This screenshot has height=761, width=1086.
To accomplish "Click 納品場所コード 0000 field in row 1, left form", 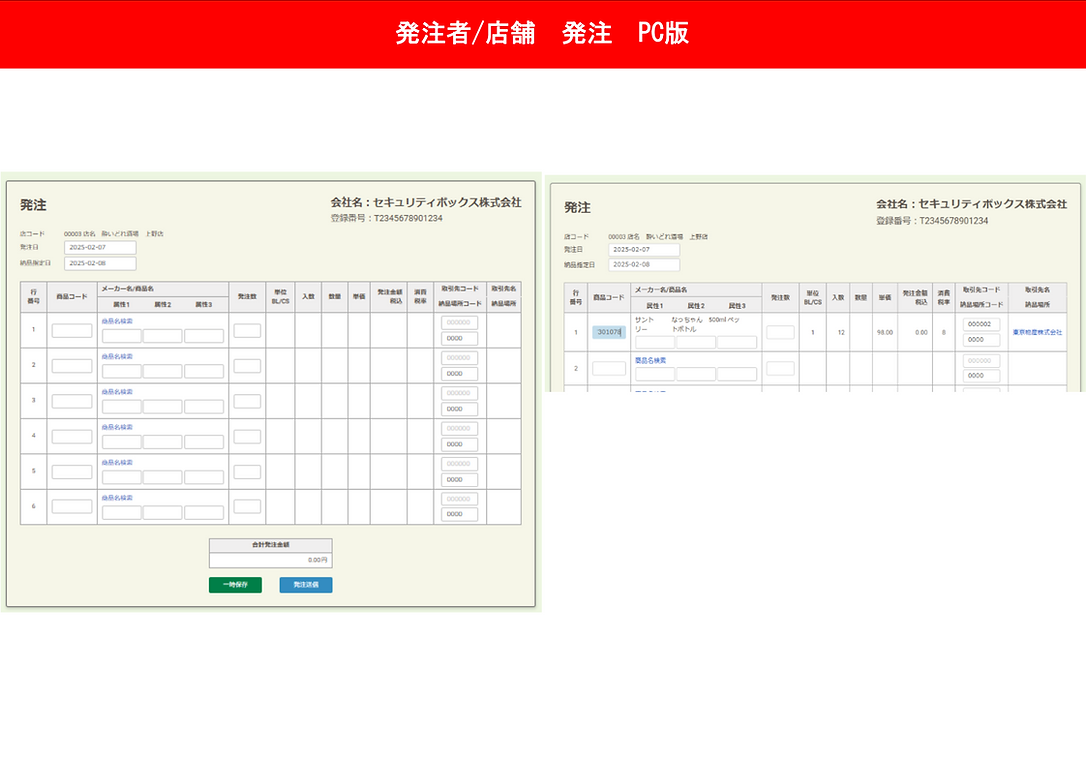I will (x=459, y=339).
